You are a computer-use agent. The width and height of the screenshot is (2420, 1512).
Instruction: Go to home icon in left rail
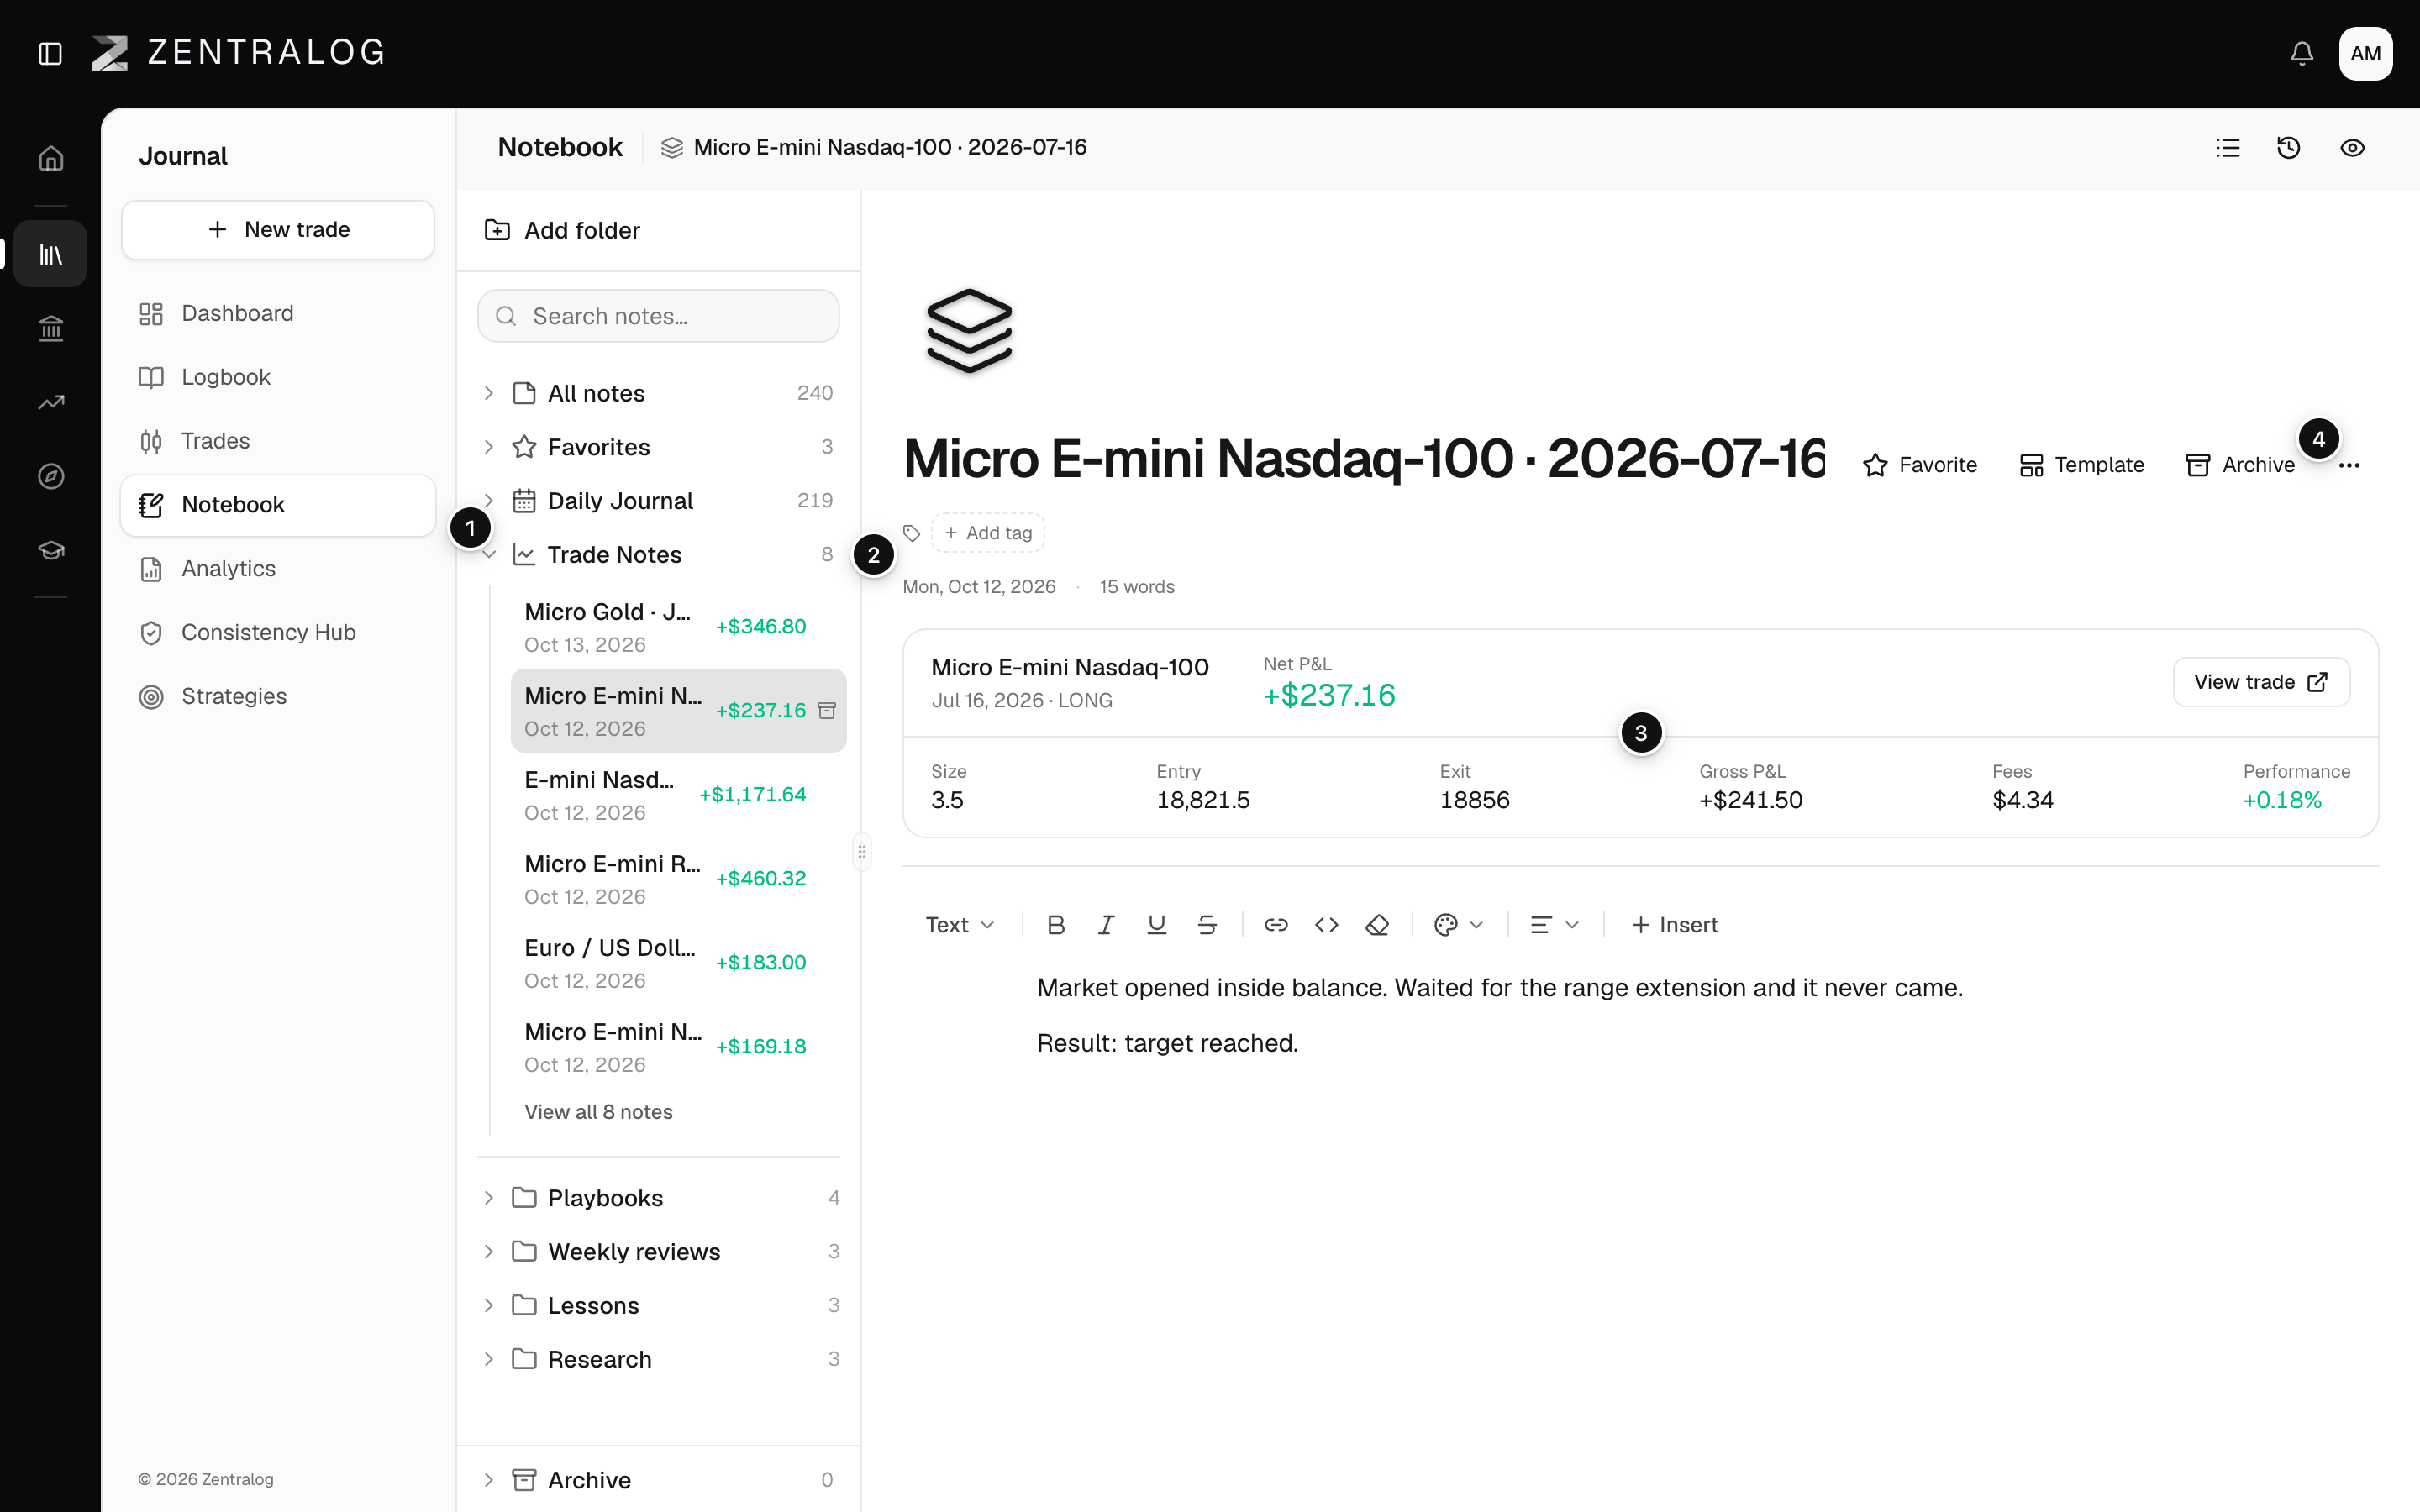click(x=51, y=158)
